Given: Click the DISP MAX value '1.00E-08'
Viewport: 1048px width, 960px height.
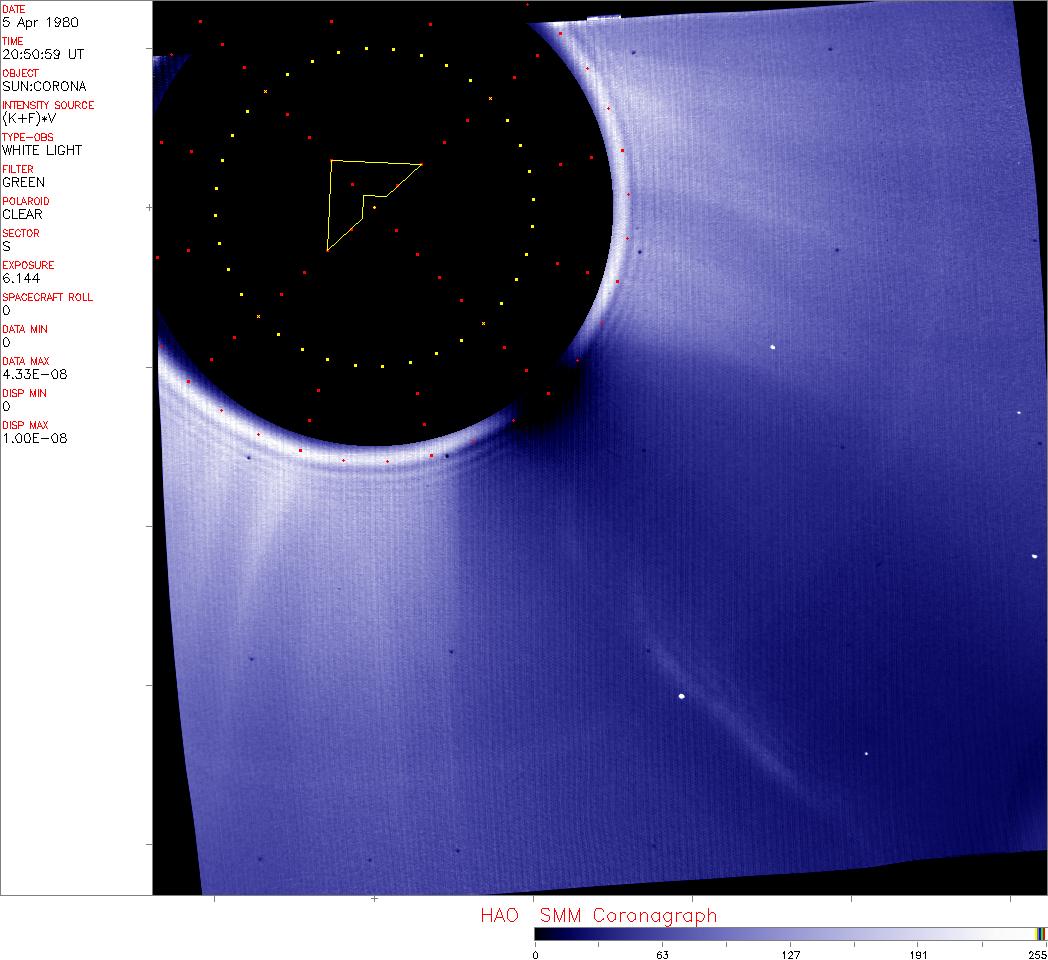Looking at the screenshot, I should pyautogui.click(x=34, y=438).
